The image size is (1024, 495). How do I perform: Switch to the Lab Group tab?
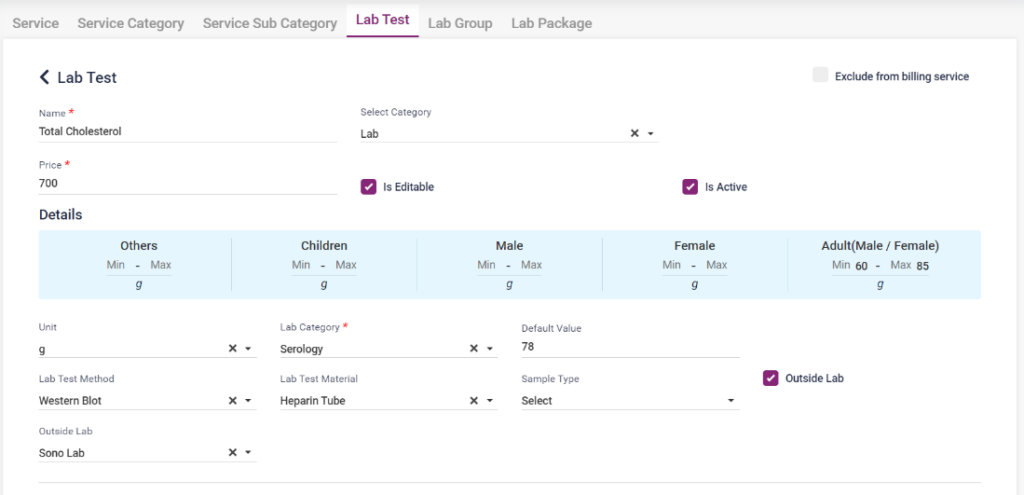[460, 23]
